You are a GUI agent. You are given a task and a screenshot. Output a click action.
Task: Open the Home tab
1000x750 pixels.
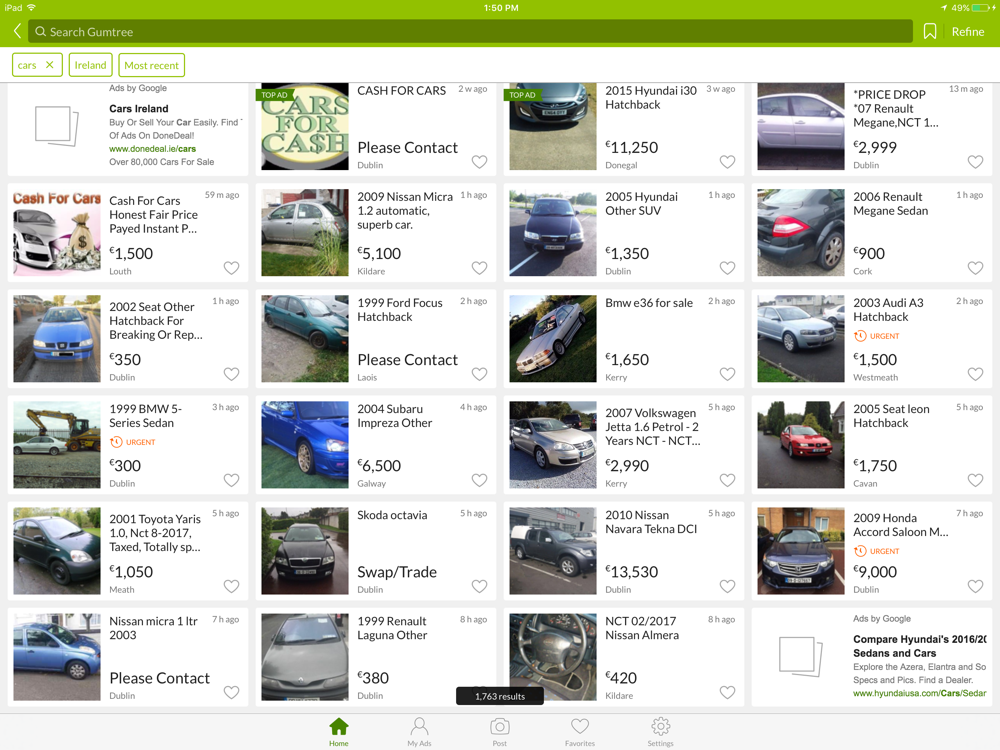point(339,732)
